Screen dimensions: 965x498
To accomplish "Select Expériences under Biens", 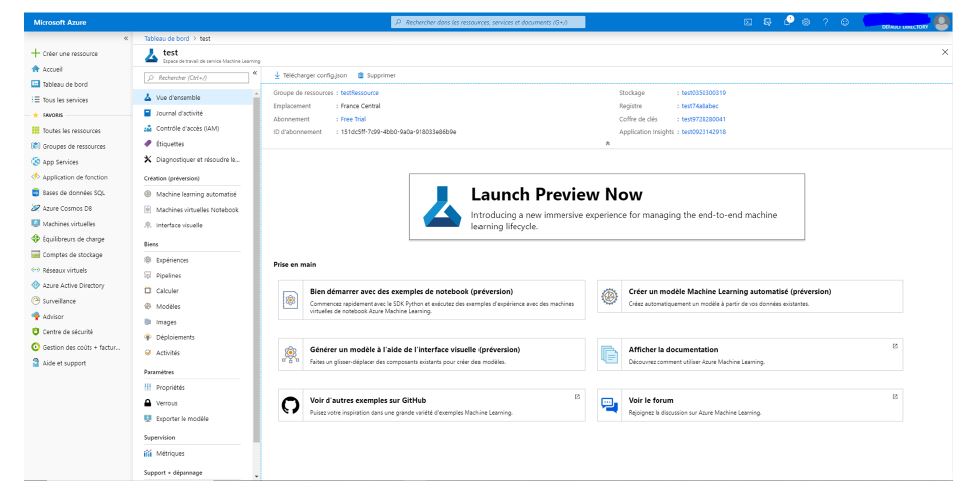I will (x=172, y=259).
